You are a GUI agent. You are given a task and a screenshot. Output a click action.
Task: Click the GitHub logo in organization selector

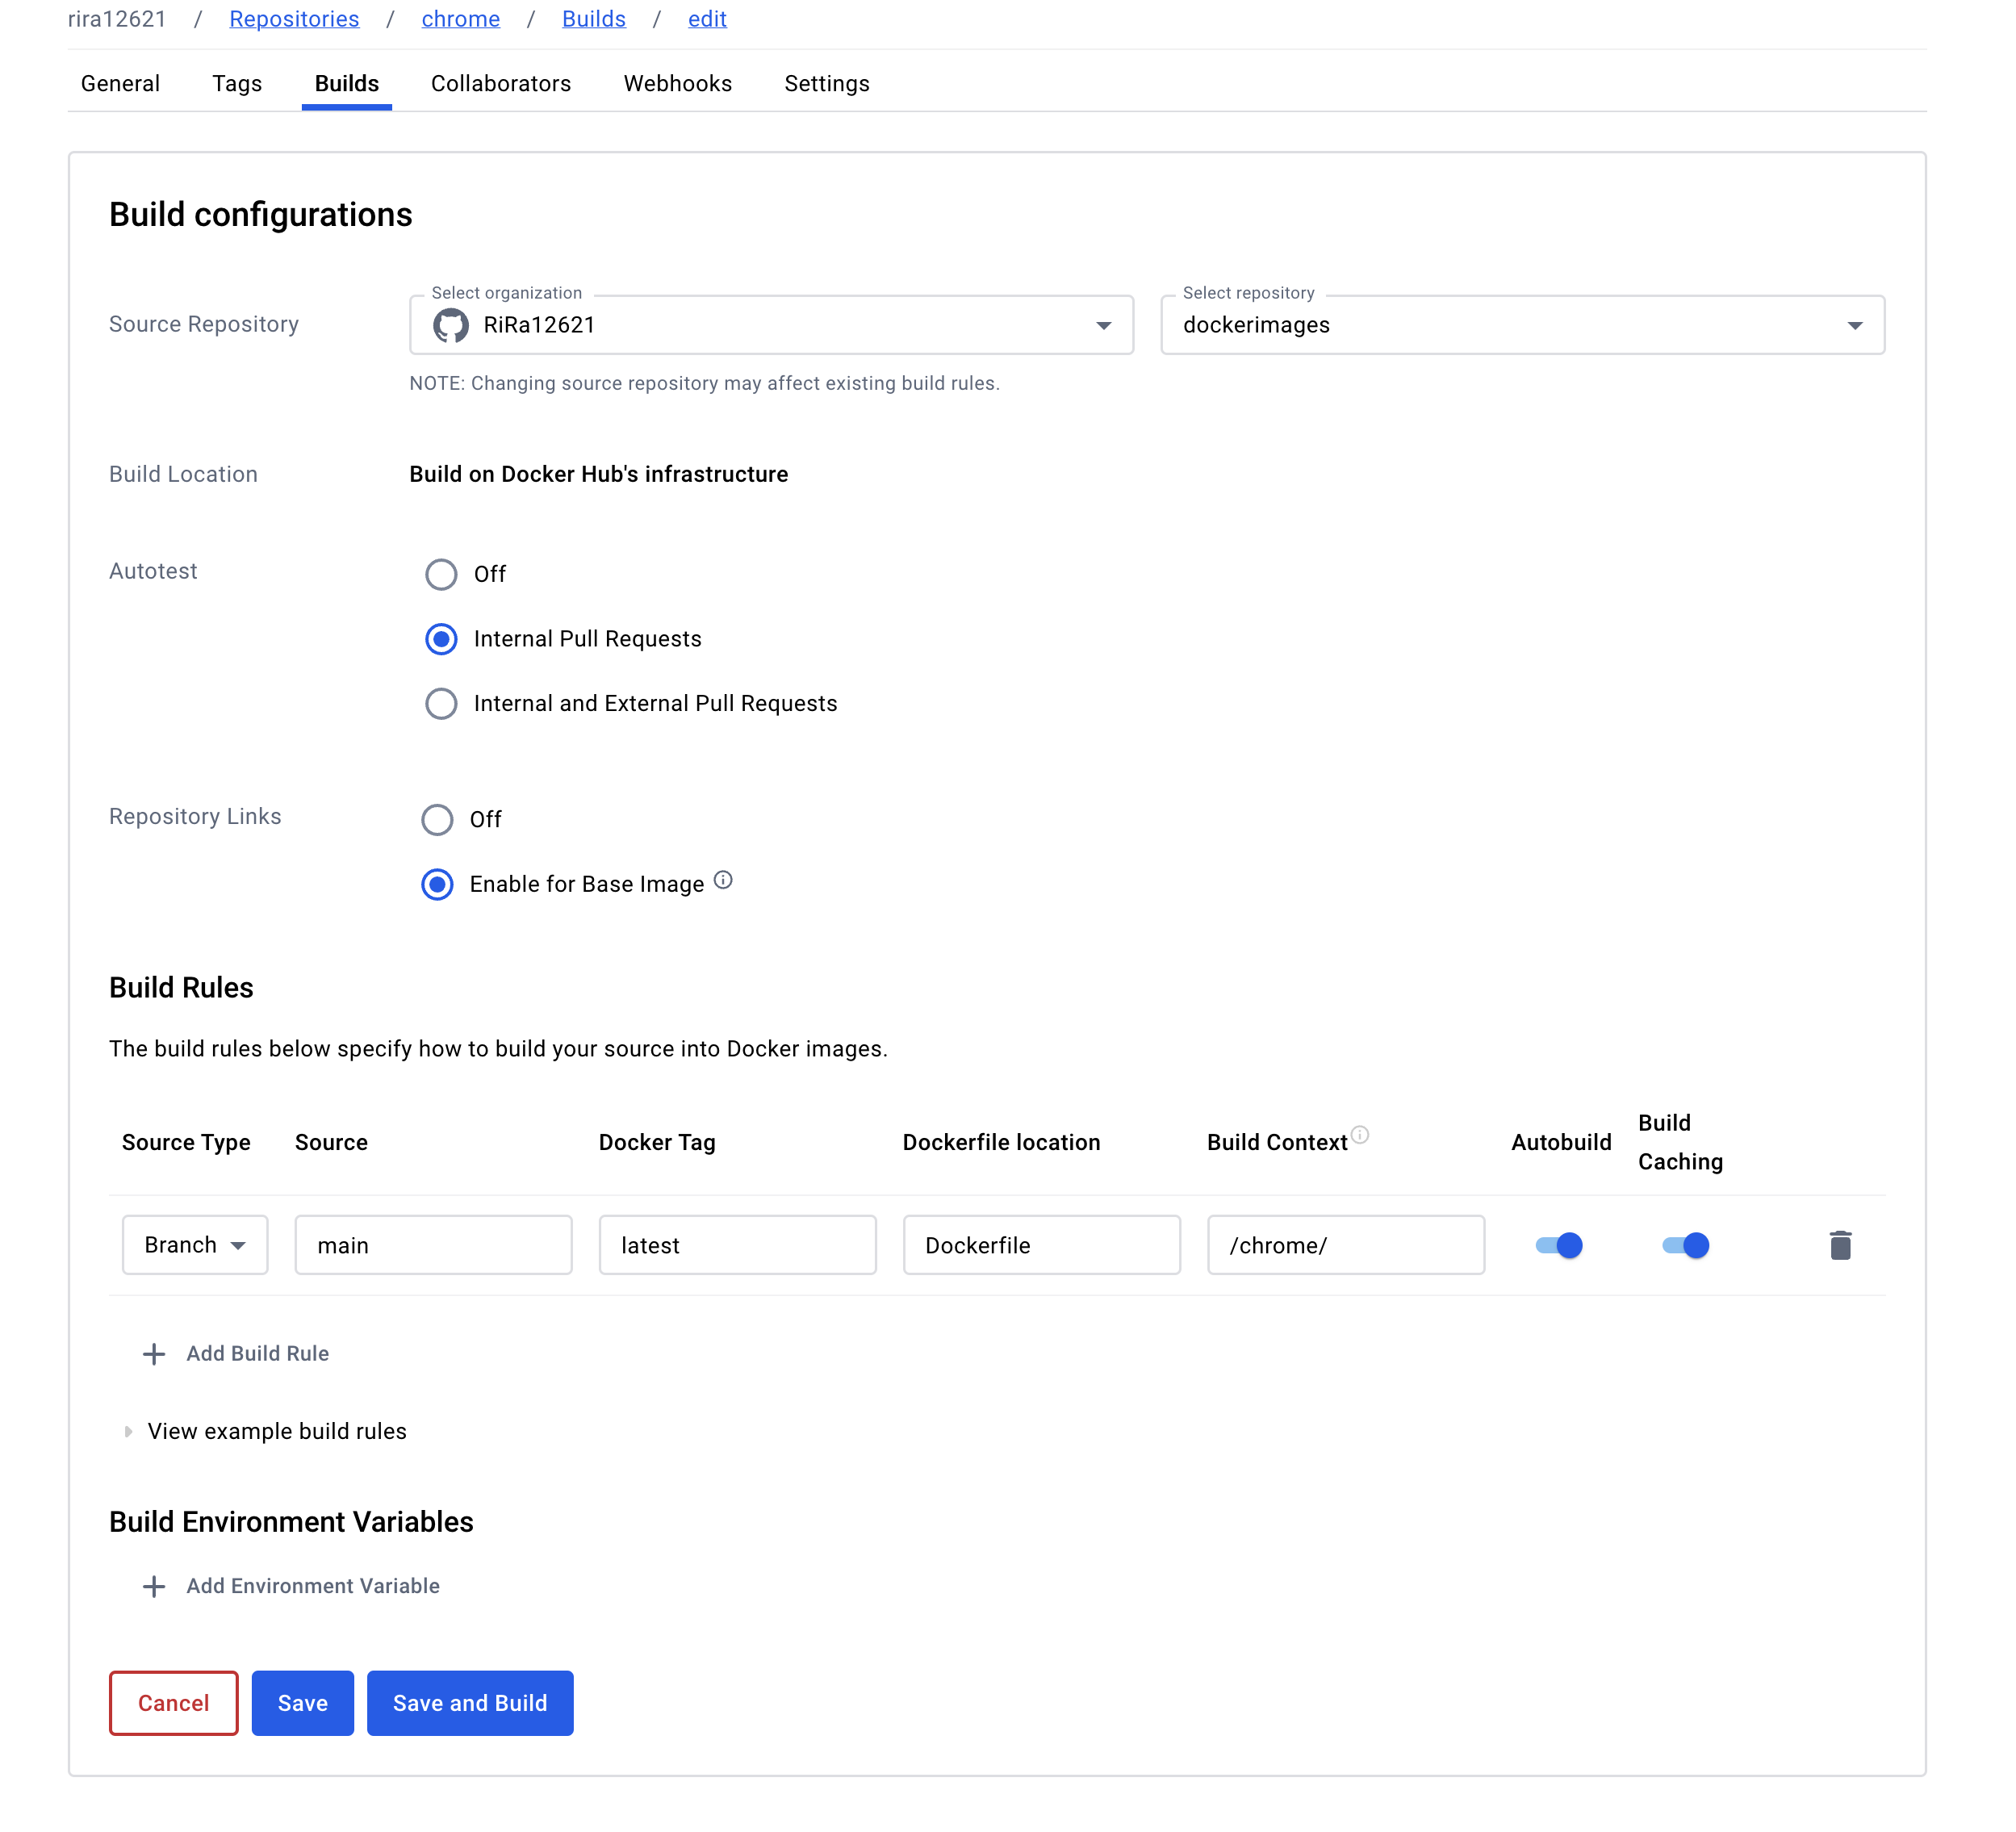pos(450,325)
